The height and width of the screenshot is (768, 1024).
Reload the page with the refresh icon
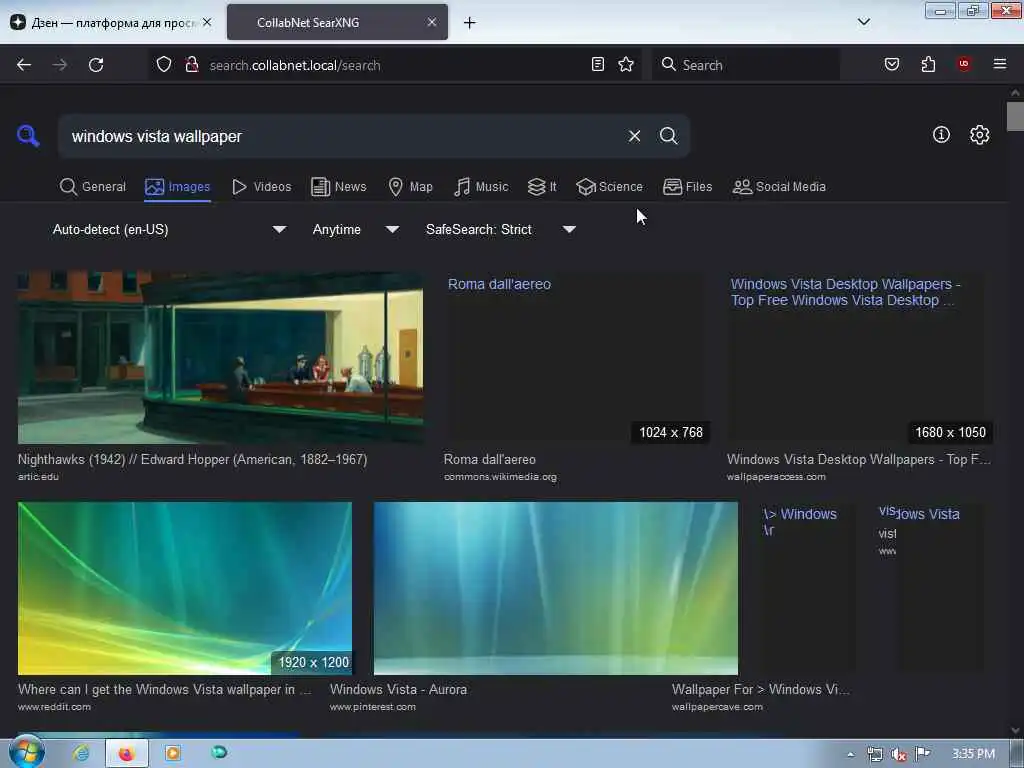tap(96, 65)
